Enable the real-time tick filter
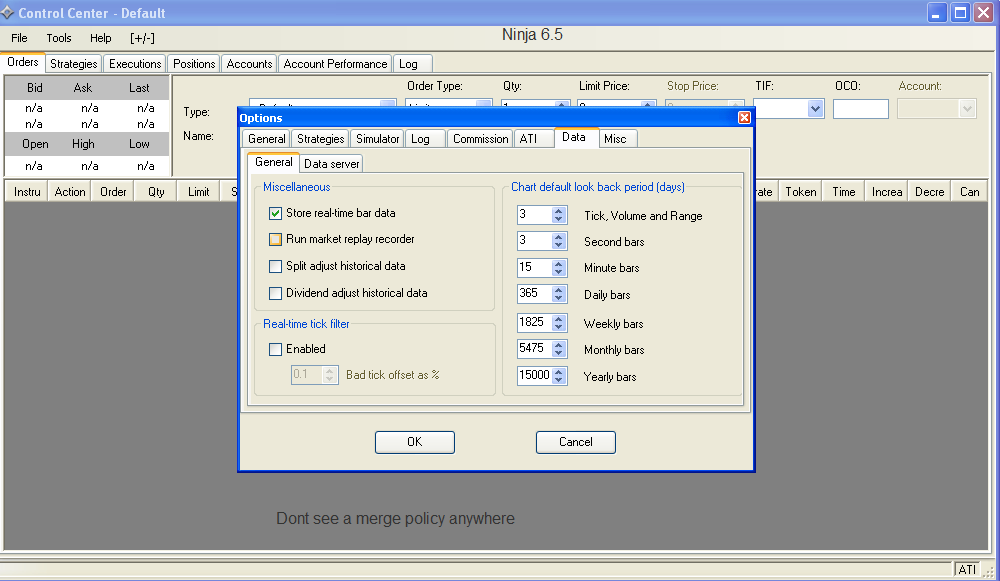Screen dimensions: 1000x581 (276, 349)
